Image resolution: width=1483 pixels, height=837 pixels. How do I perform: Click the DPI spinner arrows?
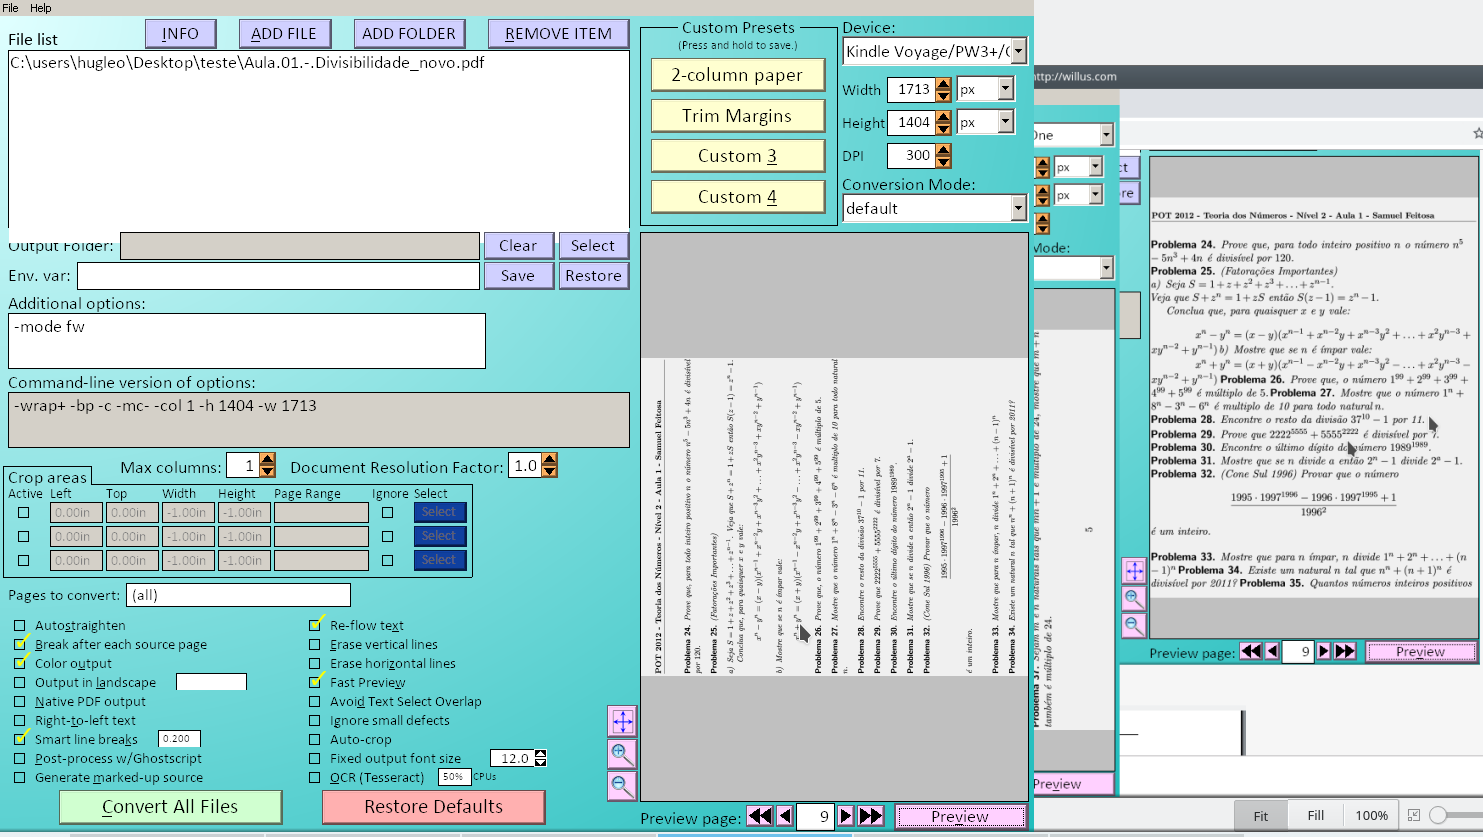point(943,156)
